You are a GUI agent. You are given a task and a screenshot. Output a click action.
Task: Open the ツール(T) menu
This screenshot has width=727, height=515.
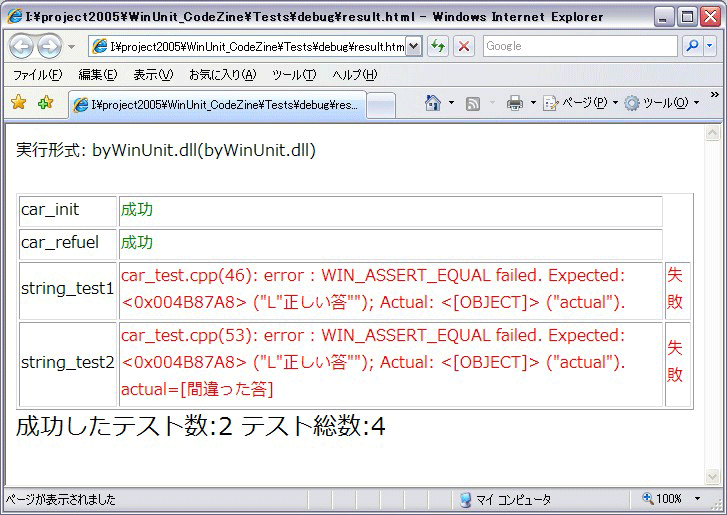coord(294,75)
